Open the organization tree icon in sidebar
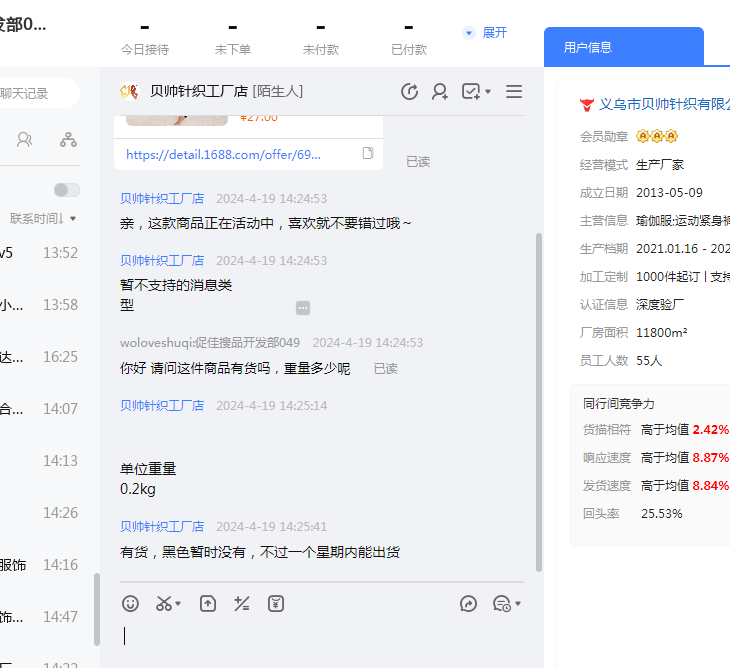The height and width of the screenshot is (668, 730). pos(68,140)
